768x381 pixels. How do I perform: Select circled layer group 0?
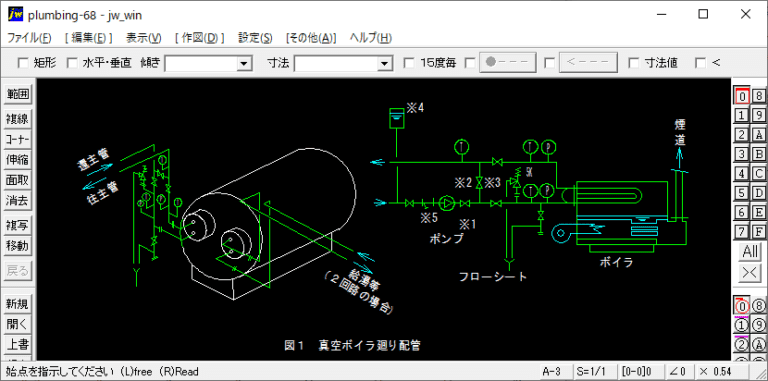coord(742,306)
